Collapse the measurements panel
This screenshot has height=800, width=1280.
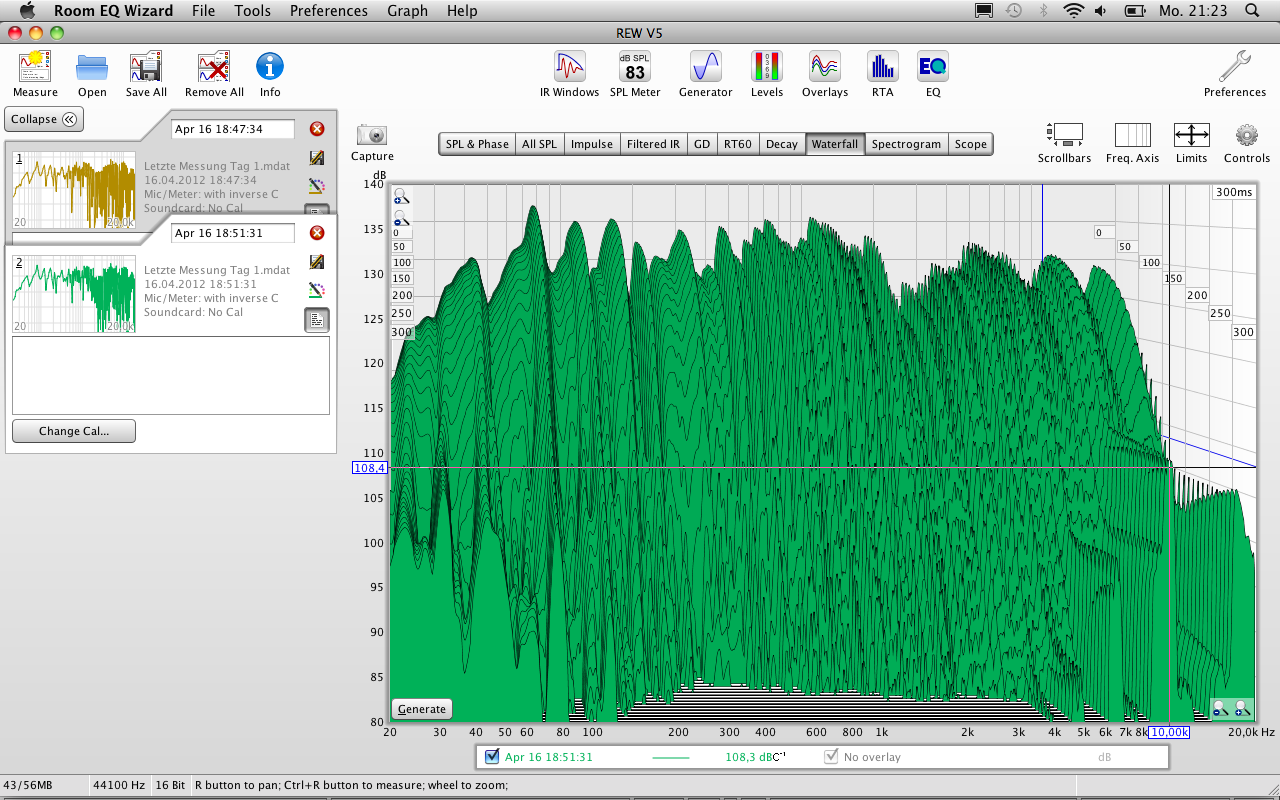44,119
